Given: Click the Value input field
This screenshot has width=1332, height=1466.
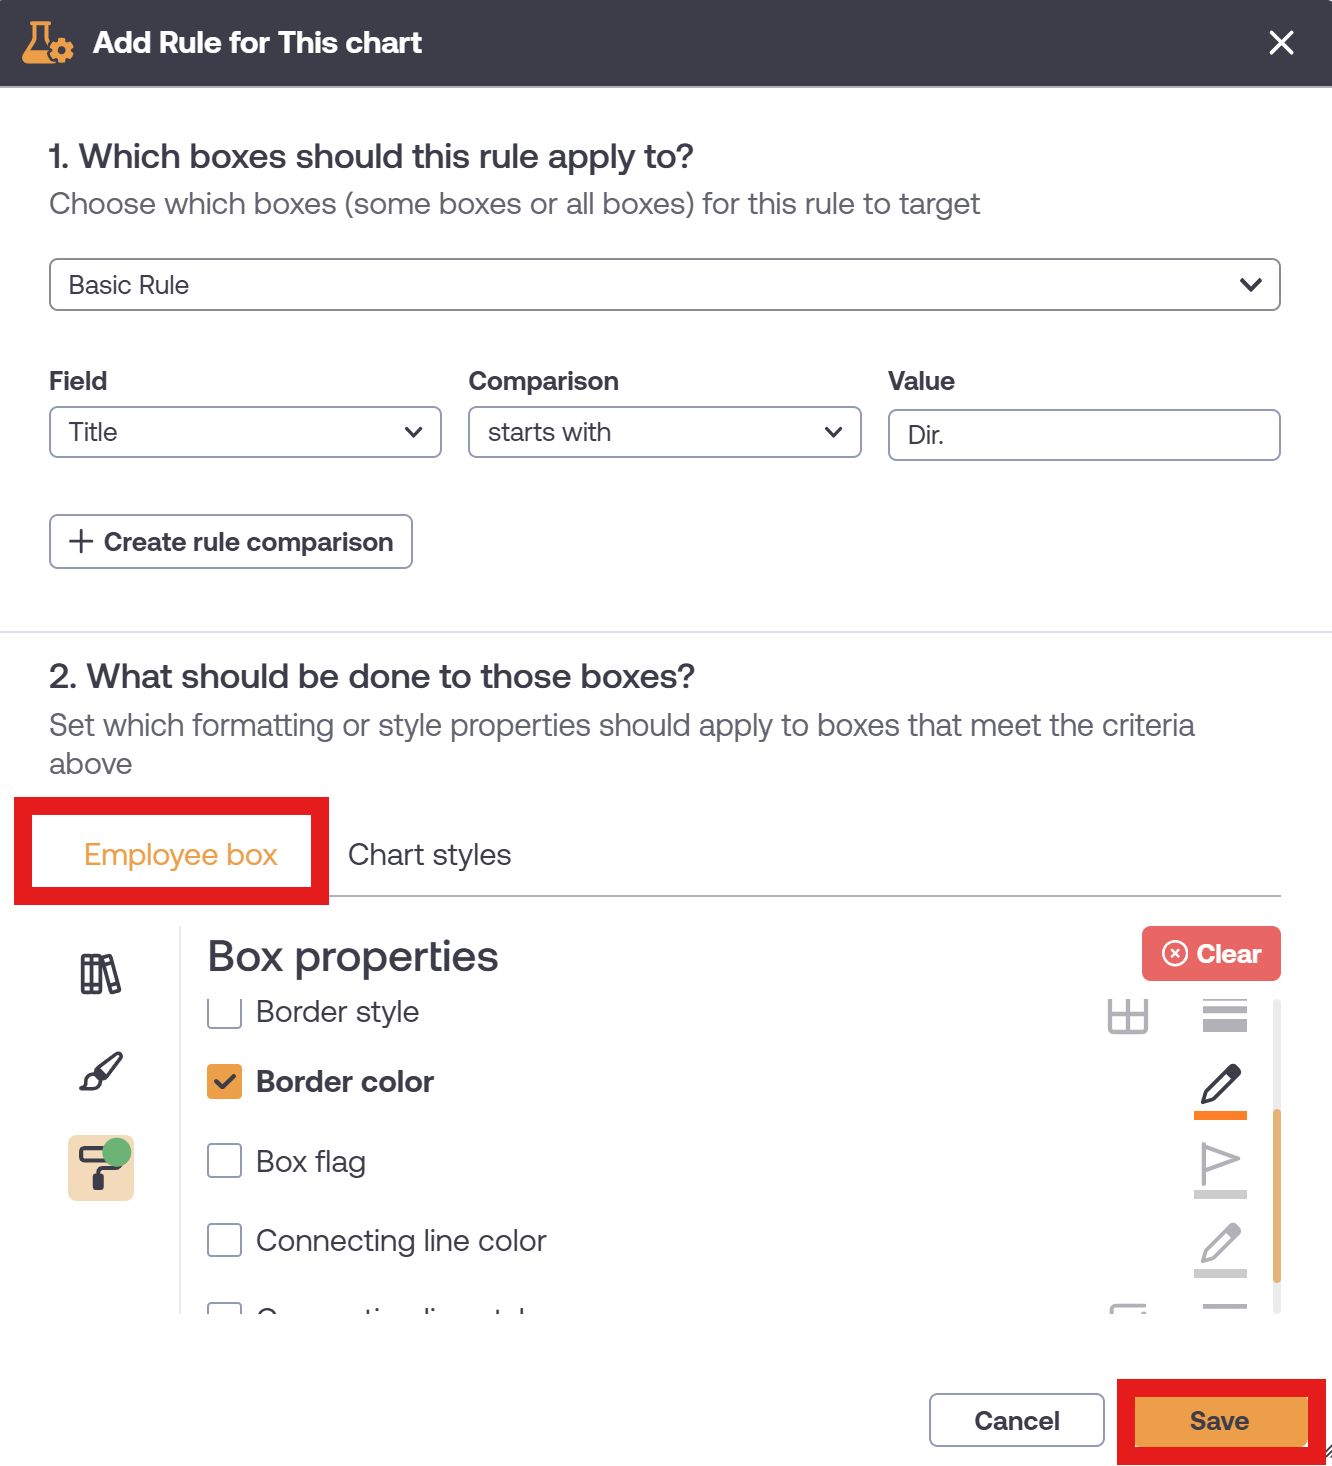Looking at the screenshot, I should coord(1084,435).
